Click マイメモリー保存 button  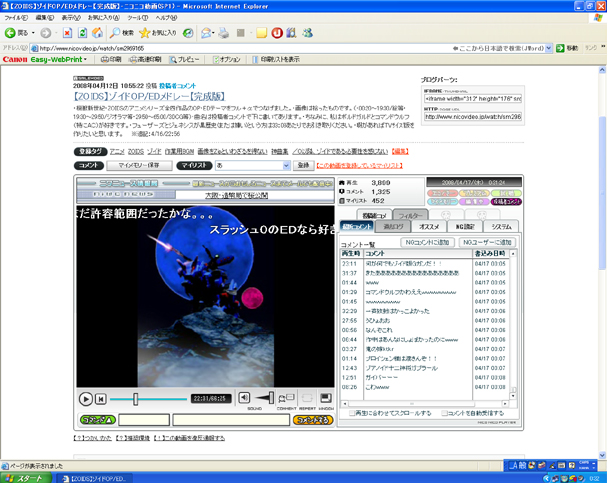[x=139, y=166]
